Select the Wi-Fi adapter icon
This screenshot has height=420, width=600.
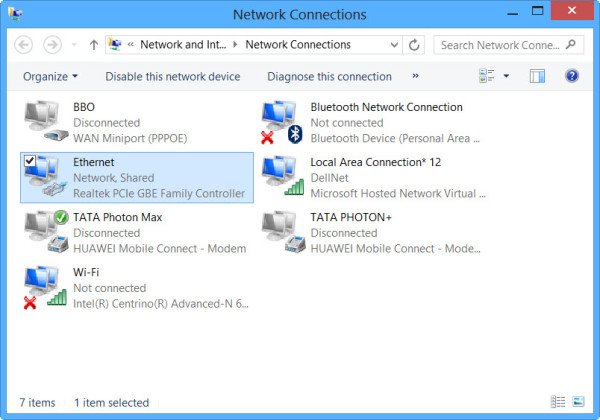tap(44, 287)
